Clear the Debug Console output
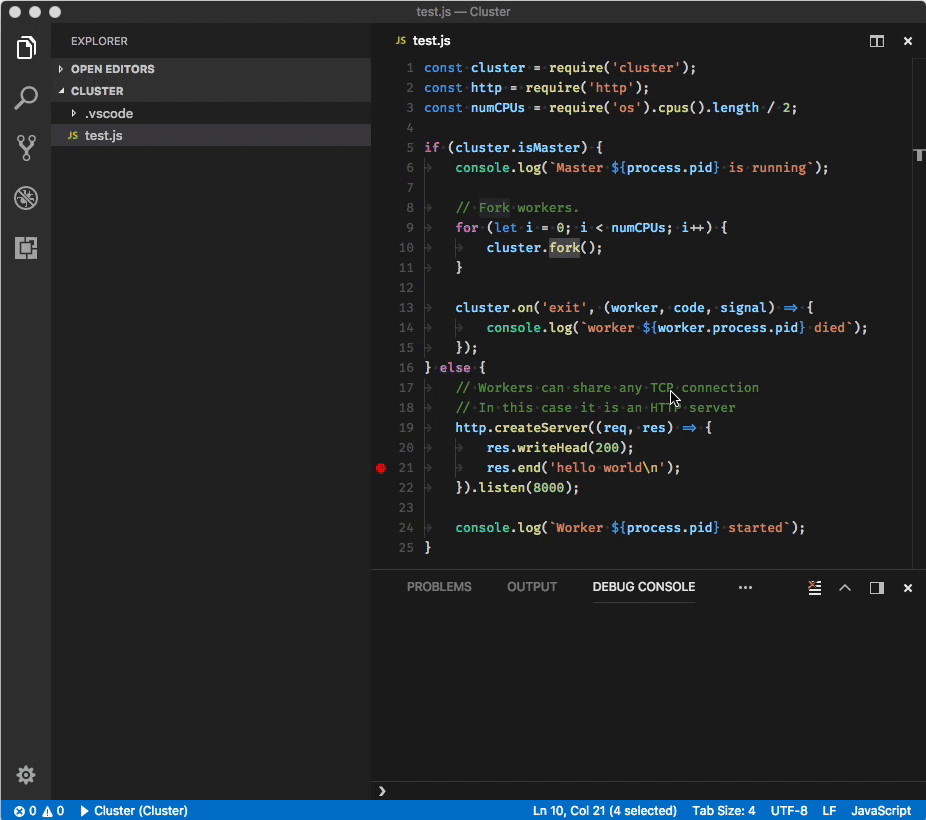Screen dimensions: 926x820 pos(814,588)
